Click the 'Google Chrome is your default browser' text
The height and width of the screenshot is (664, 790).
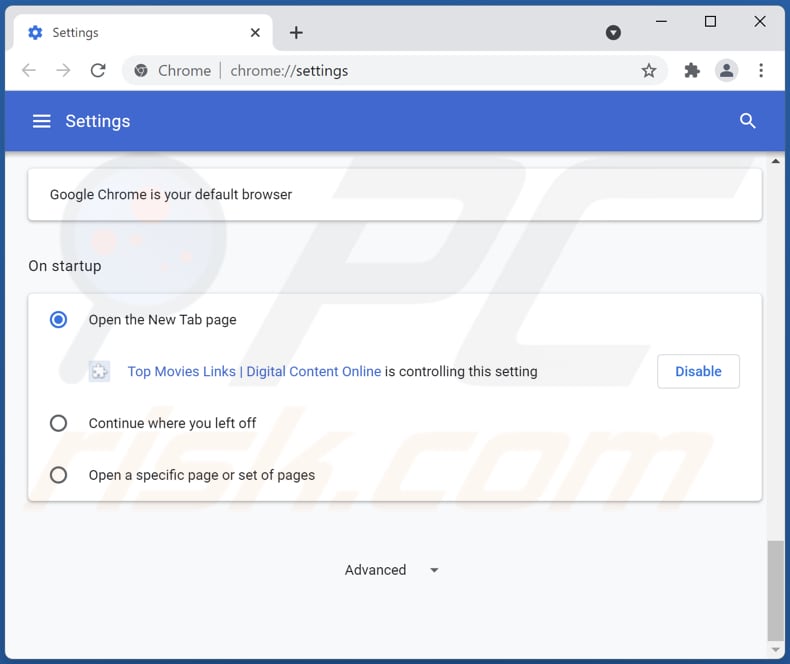171,194
